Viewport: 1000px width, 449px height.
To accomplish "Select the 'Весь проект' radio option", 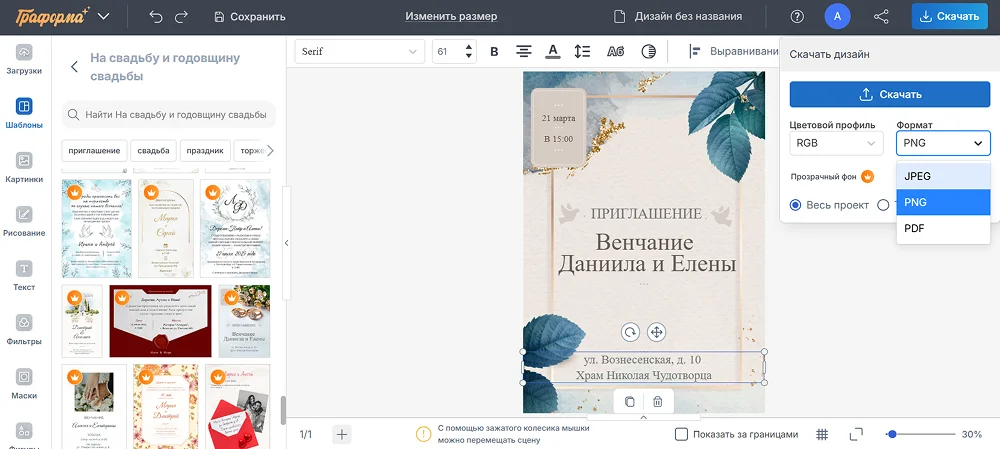I will pyautogui.click(x=796, y=205).
